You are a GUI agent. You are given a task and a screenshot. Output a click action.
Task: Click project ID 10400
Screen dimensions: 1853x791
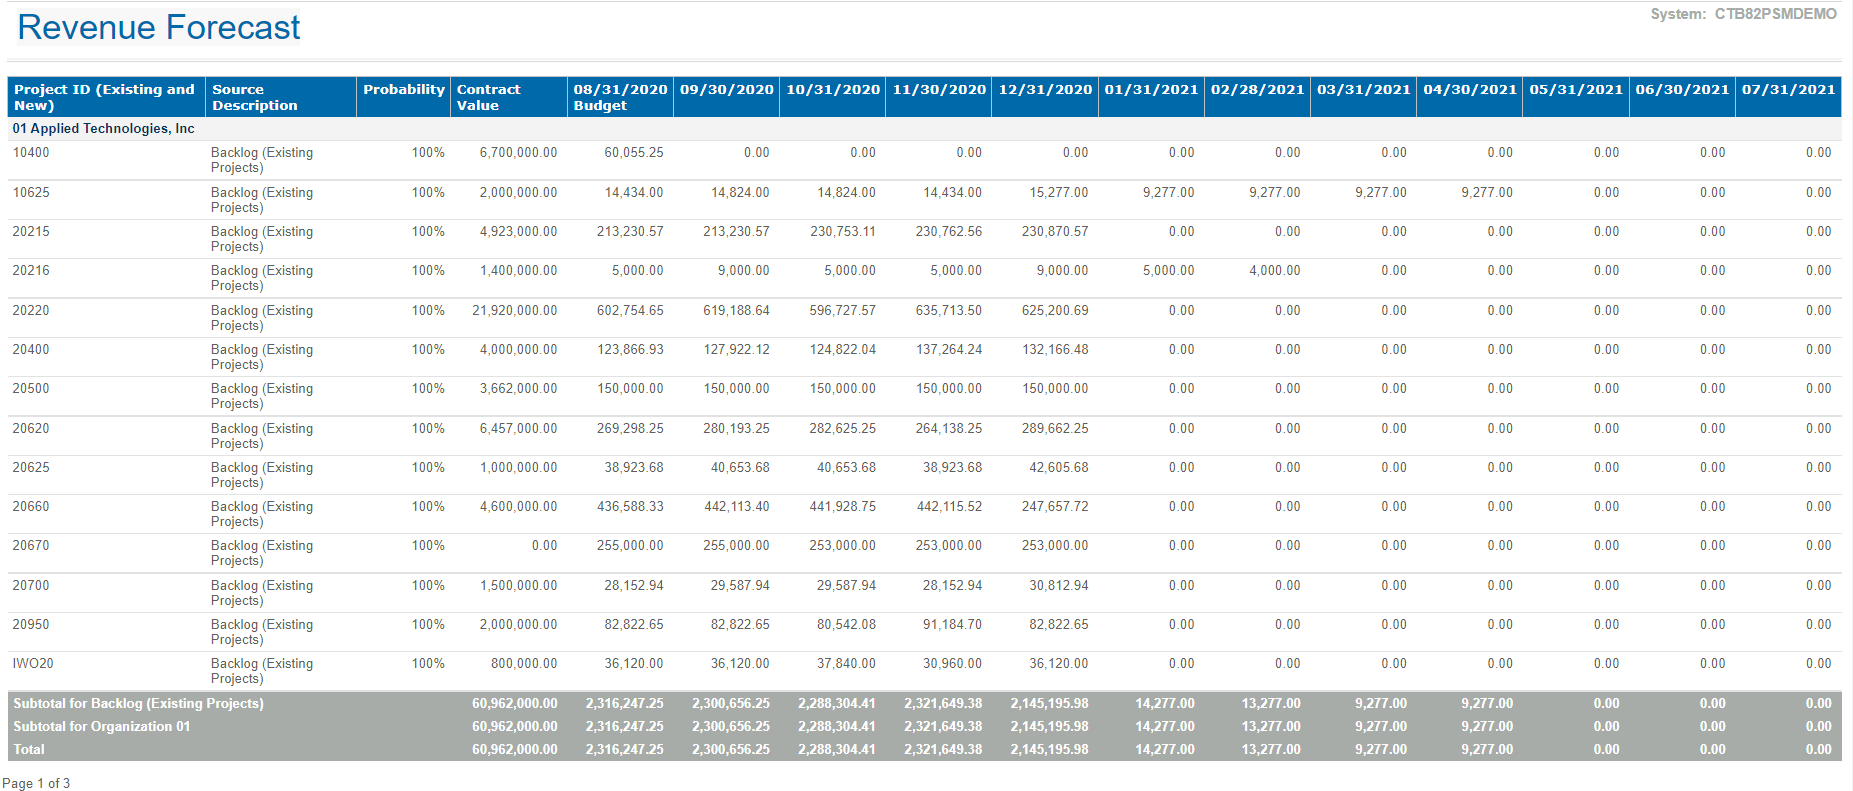point(31,153)
